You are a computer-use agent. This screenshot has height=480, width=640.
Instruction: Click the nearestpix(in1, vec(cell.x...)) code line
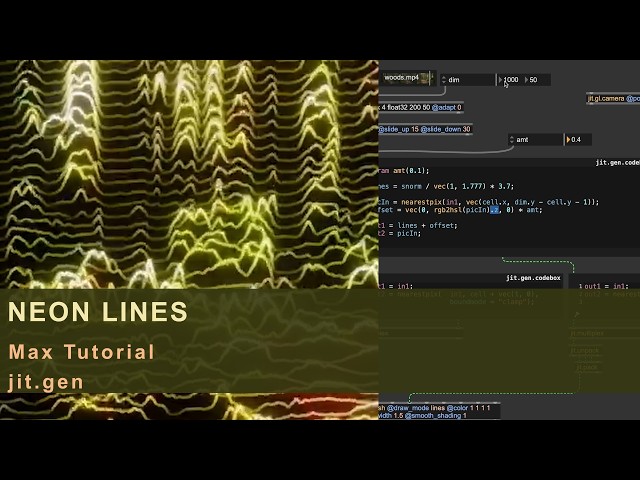tap(489, 202)
